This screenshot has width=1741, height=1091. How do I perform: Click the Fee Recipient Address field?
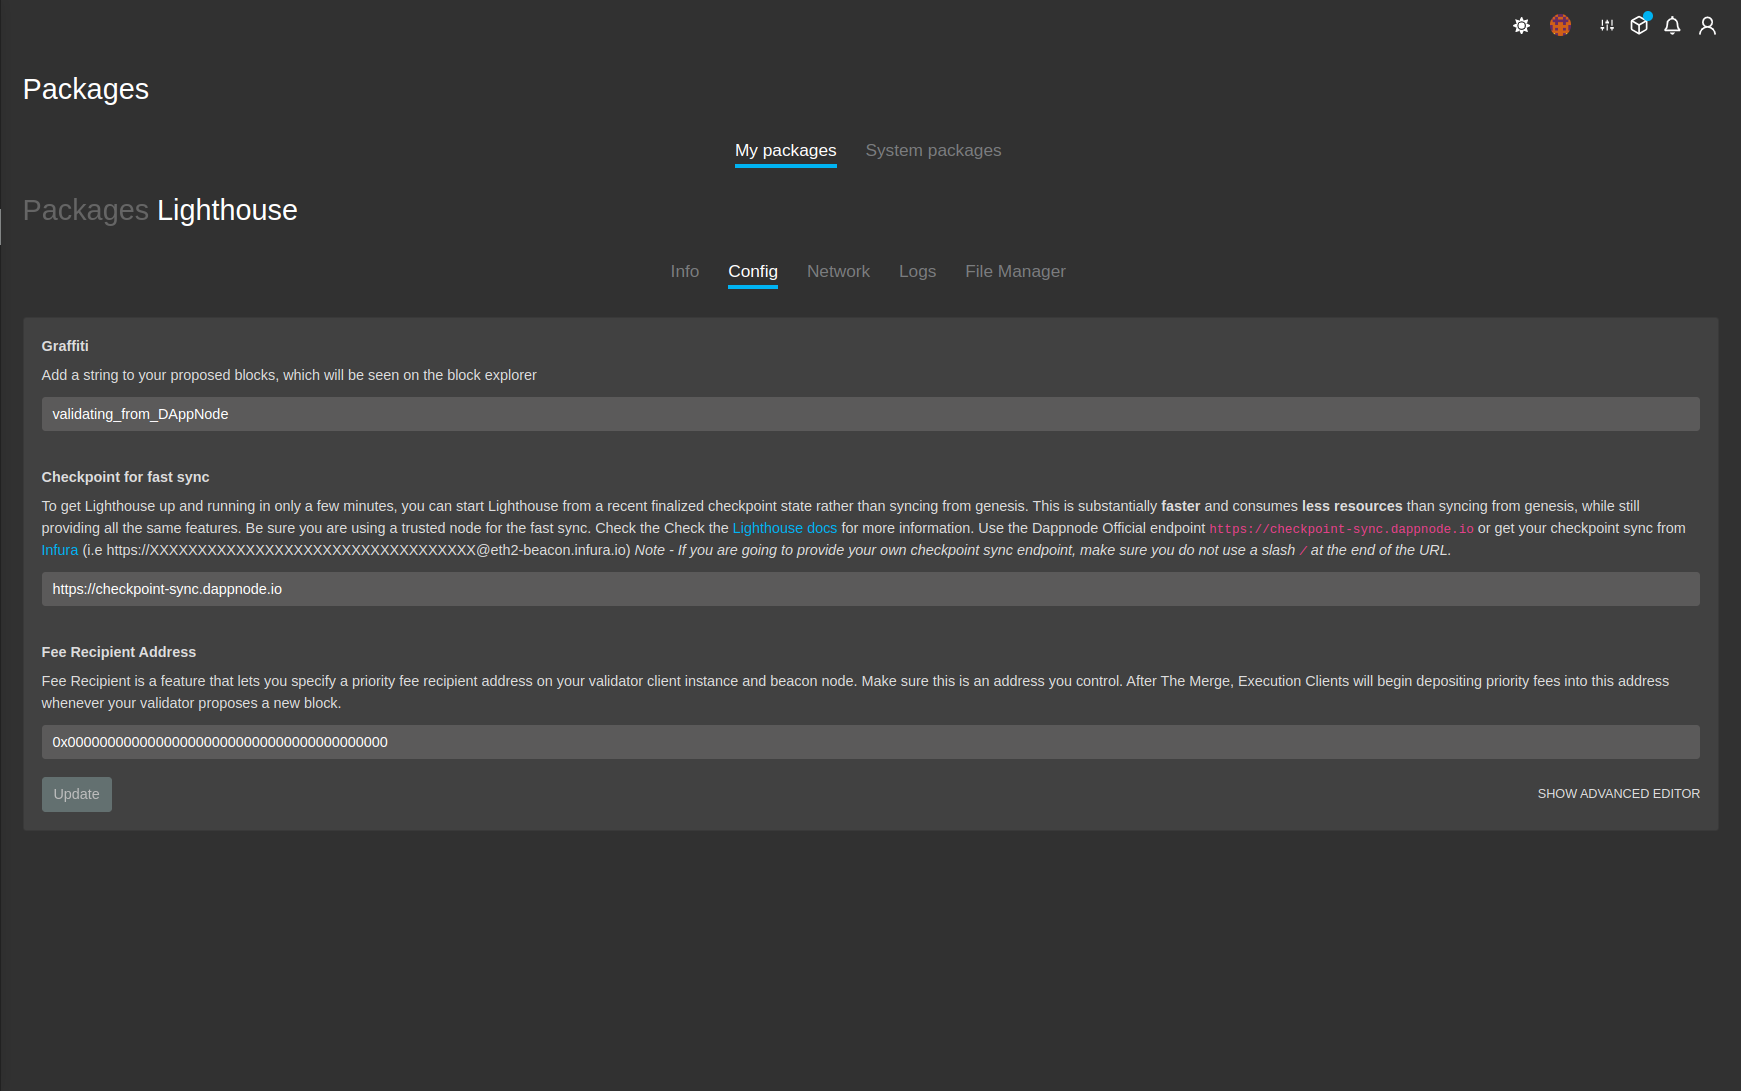click(x=870, y=742)
